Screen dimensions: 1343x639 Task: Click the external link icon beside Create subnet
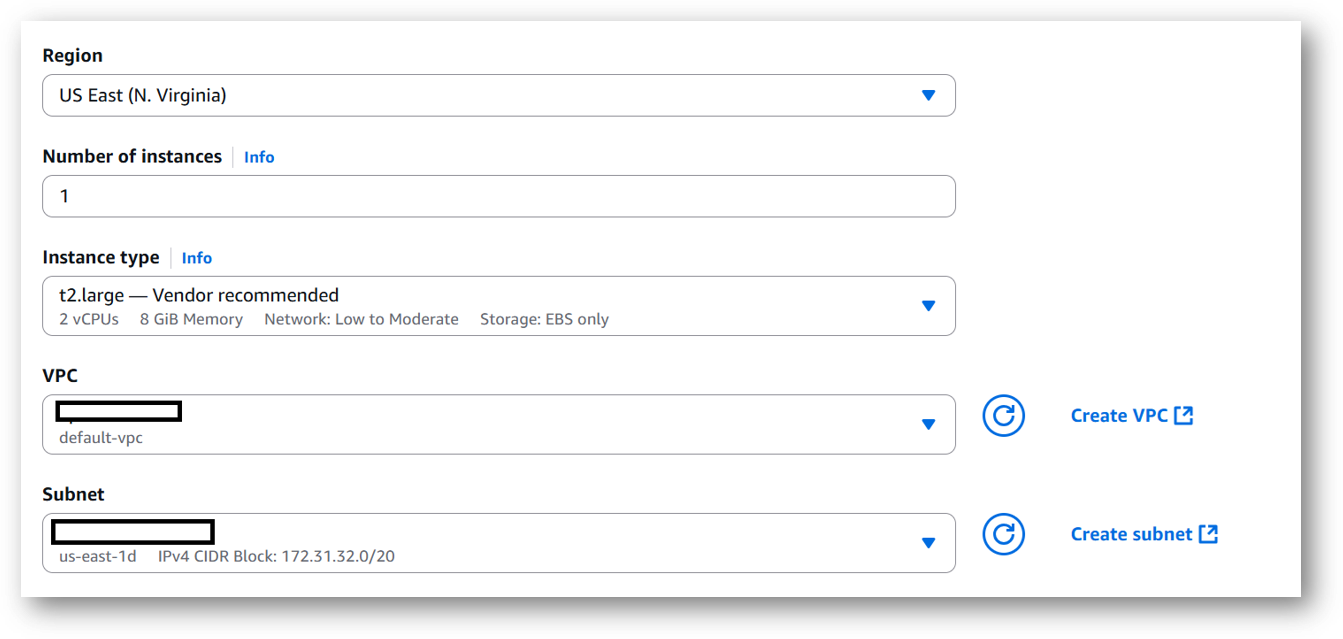point(1207,534)
